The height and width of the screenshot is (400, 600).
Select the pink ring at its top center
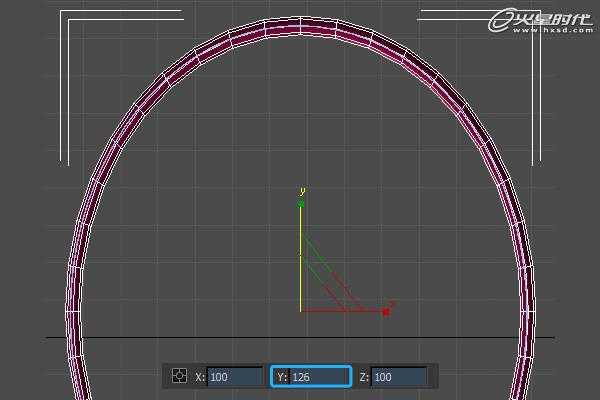[x=301, y=26]
